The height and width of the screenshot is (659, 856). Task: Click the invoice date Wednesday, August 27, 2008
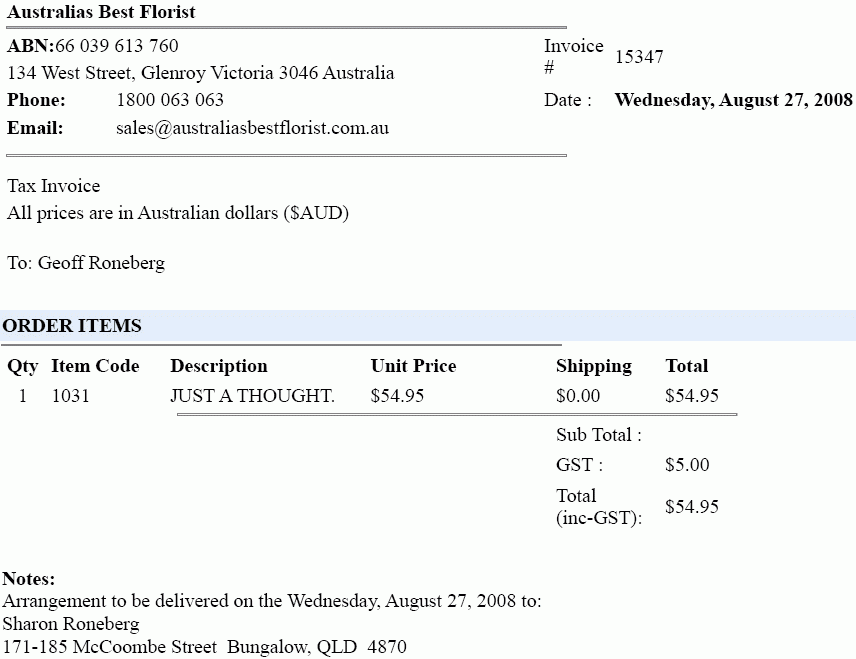click(x=733, y=100)
